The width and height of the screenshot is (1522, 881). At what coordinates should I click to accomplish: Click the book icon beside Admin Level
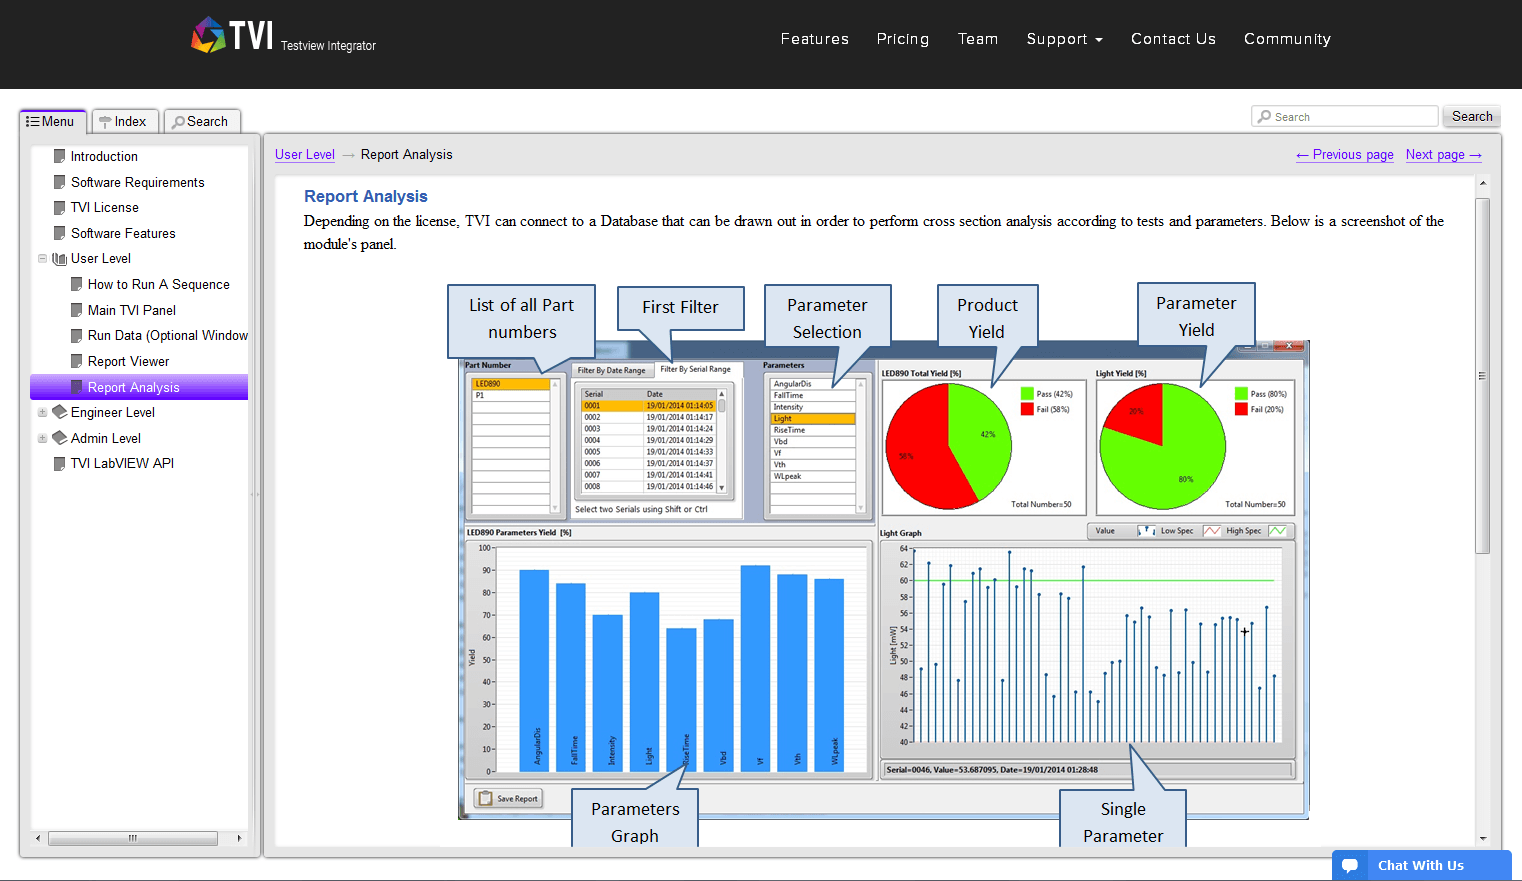60,438
